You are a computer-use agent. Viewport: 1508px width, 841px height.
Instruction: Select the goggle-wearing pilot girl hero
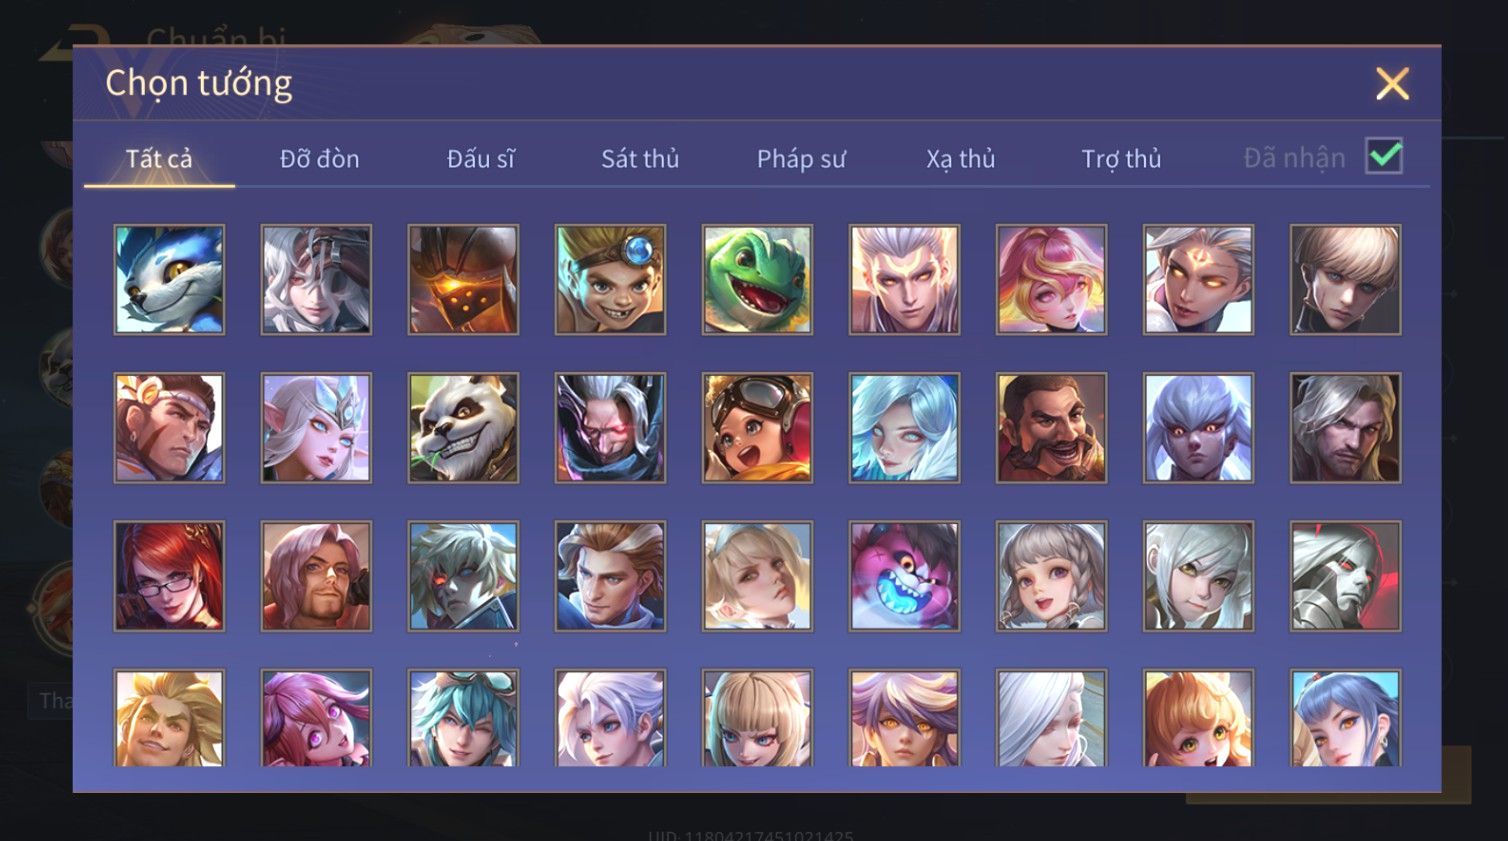click(x=757, y=428)
